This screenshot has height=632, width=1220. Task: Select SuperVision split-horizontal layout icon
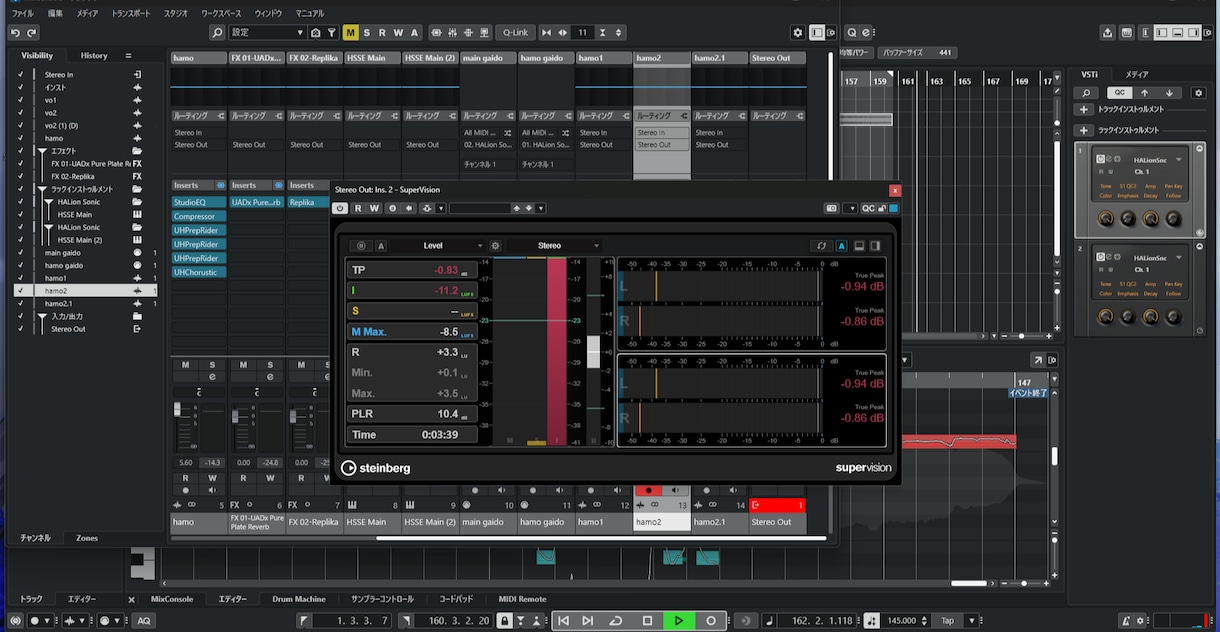[859, 245]
